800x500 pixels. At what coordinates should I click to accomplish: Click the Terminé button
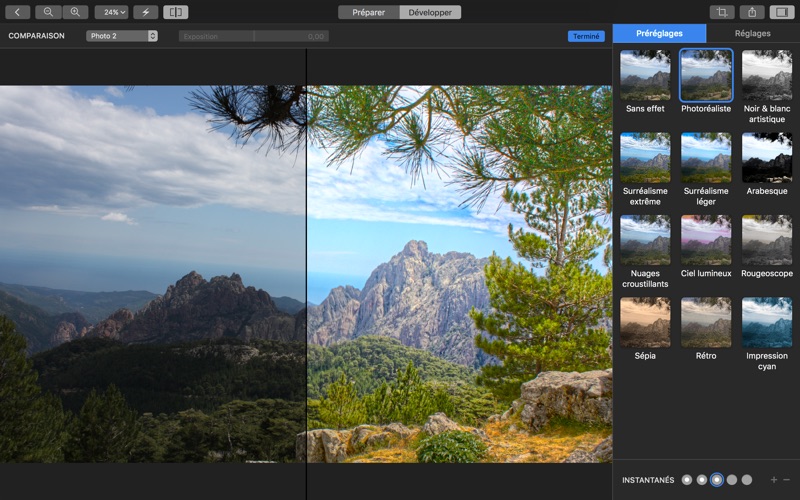pos(586,36)
